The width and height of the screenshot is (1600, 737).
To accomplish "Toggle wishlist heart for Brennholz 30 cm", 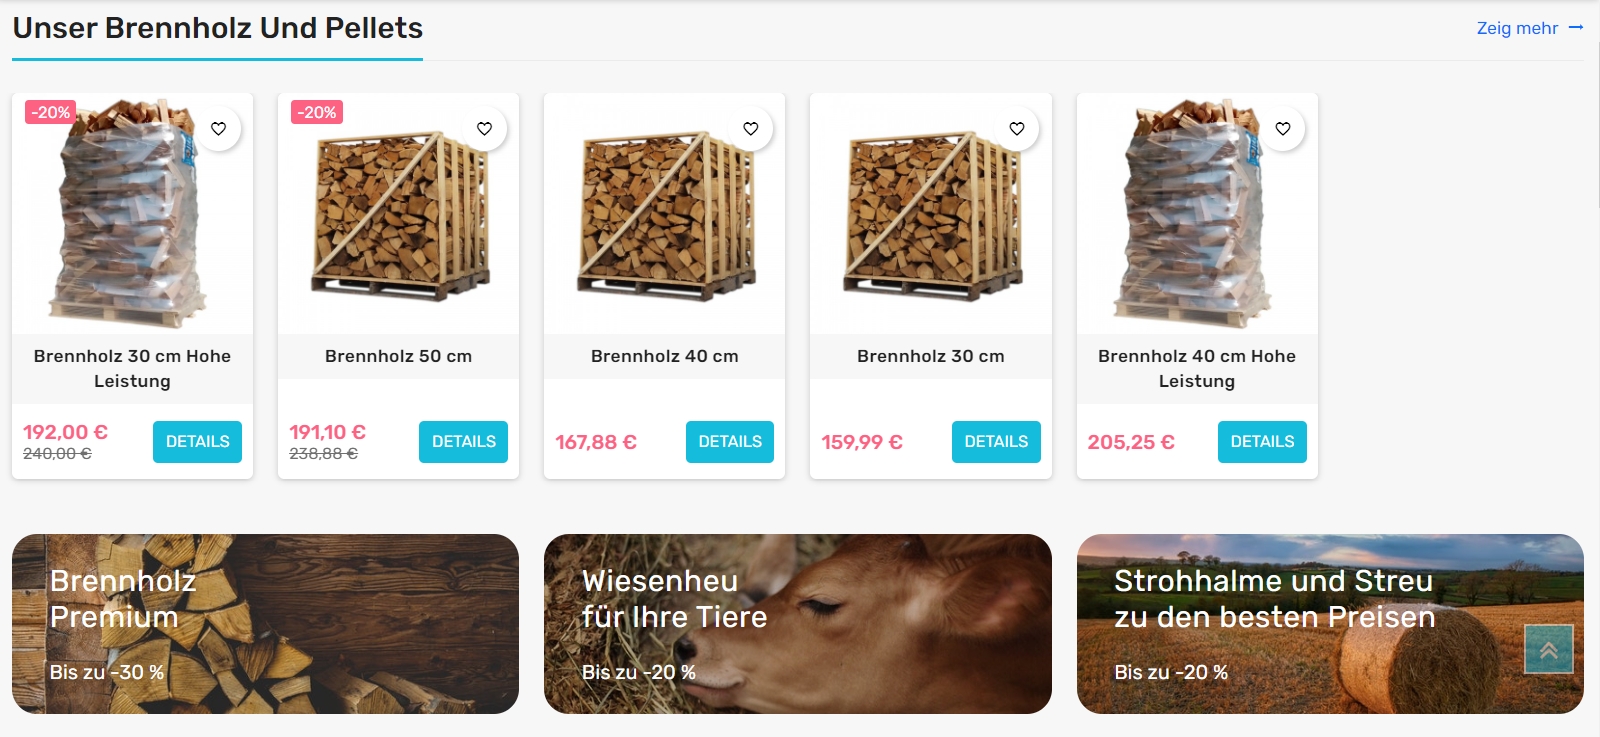I will [x=1017, y=129].
